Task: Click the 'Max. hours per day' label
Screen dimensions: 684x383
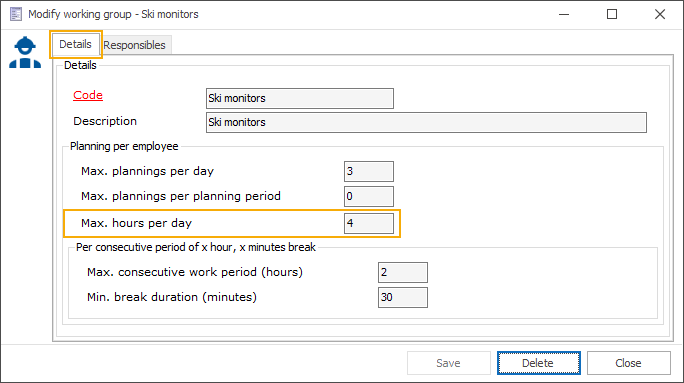Action: [x=137, y=223]
